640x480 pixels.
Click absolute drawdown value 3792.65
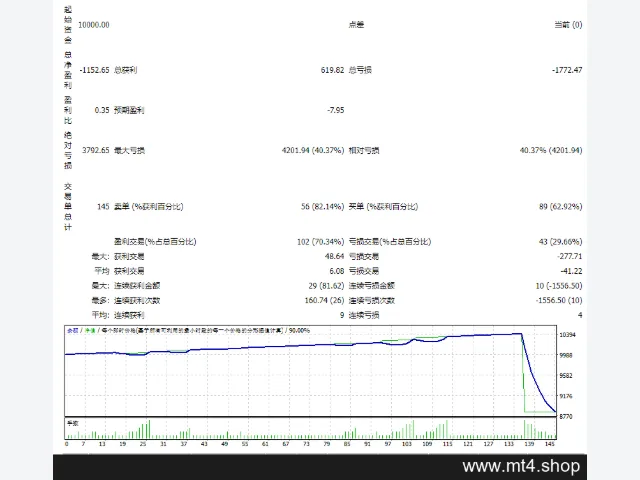pyautogui.click(x=96, y=150)
